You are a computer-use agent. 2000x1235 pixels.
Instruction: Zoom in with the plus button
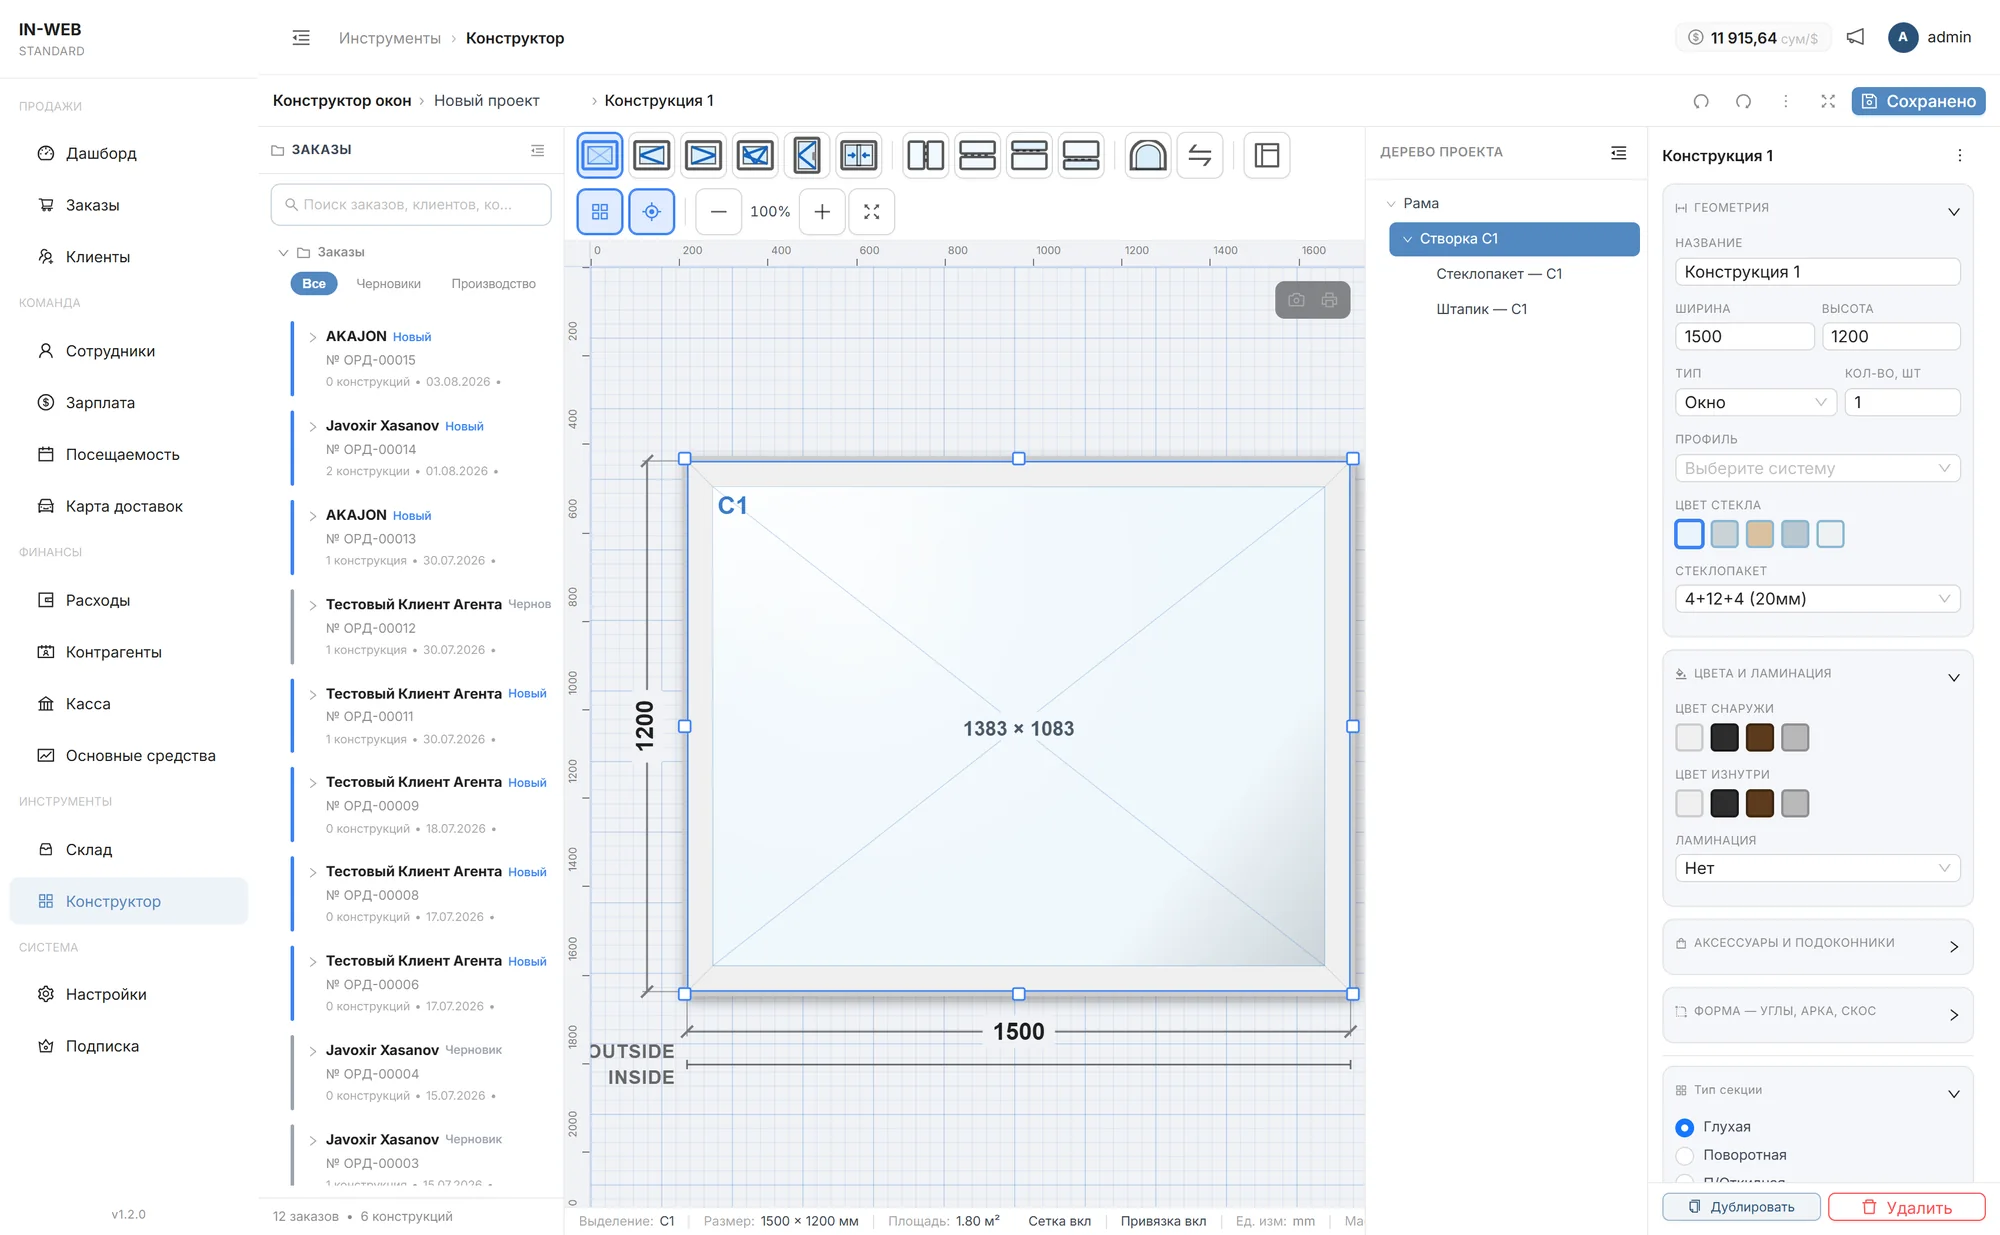pos(822,212)
